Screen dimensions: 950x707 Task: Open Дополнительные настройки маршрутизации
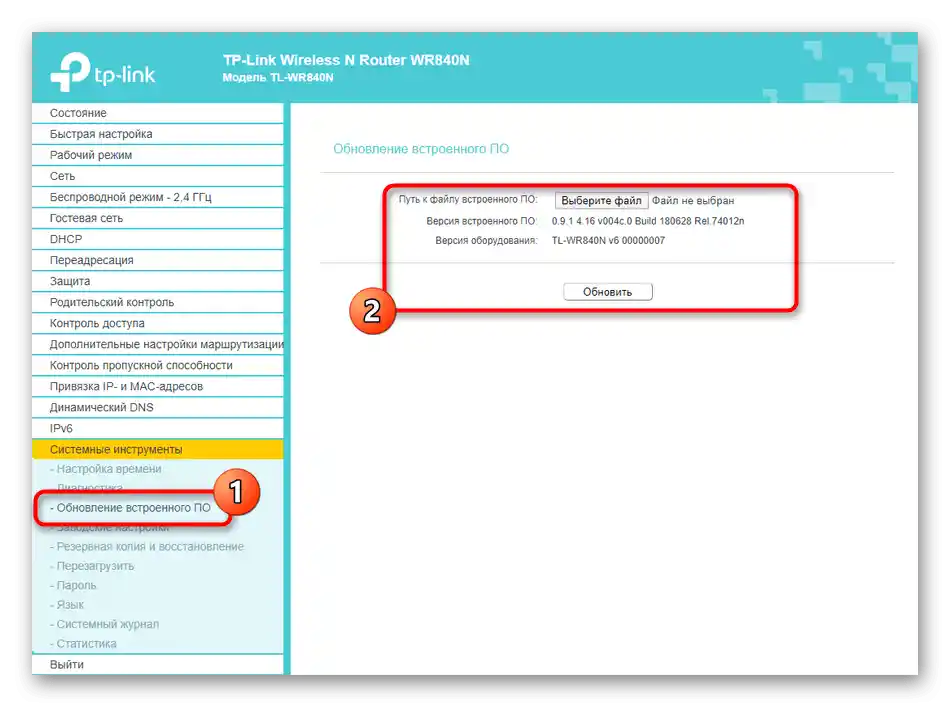[158, 344]
